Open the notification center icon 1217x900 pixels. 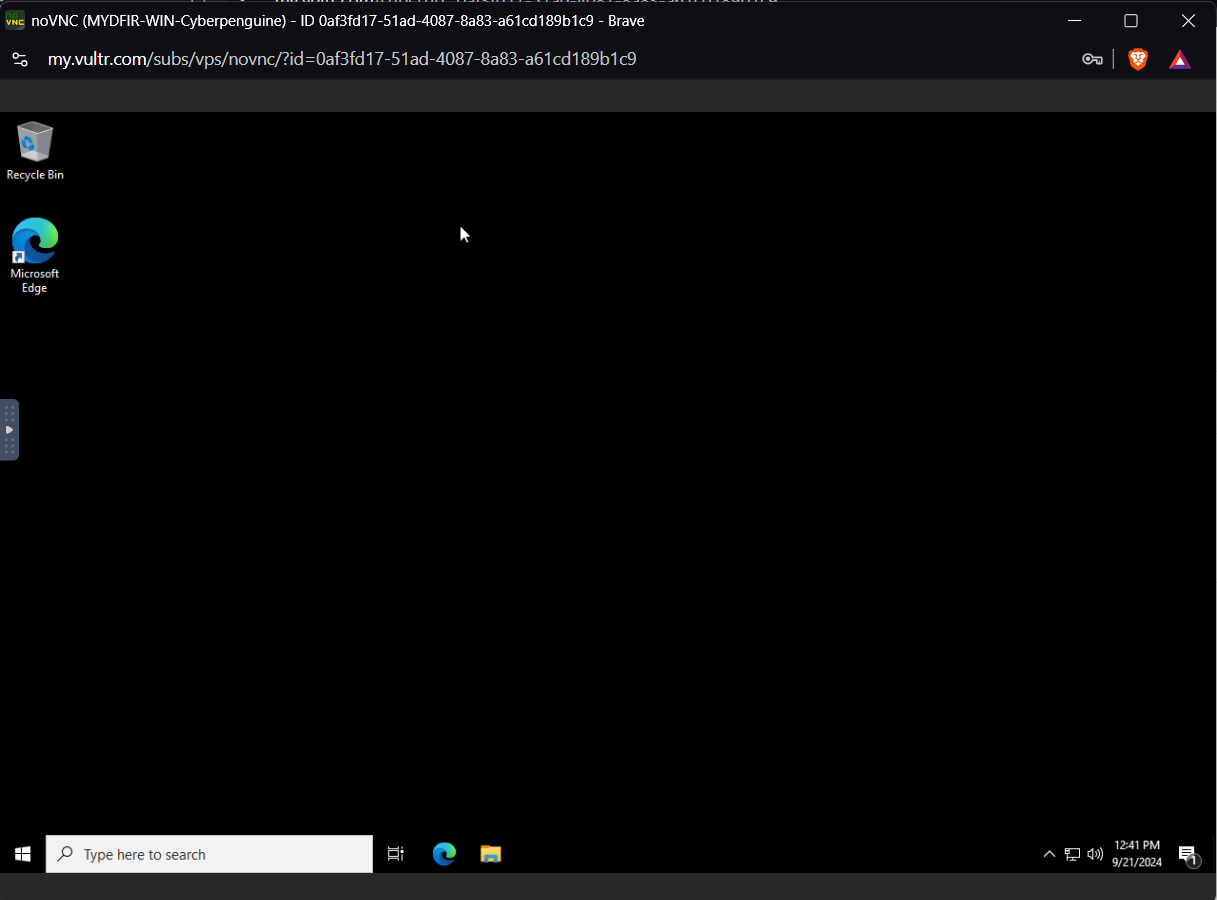(x=1188, y=854)
